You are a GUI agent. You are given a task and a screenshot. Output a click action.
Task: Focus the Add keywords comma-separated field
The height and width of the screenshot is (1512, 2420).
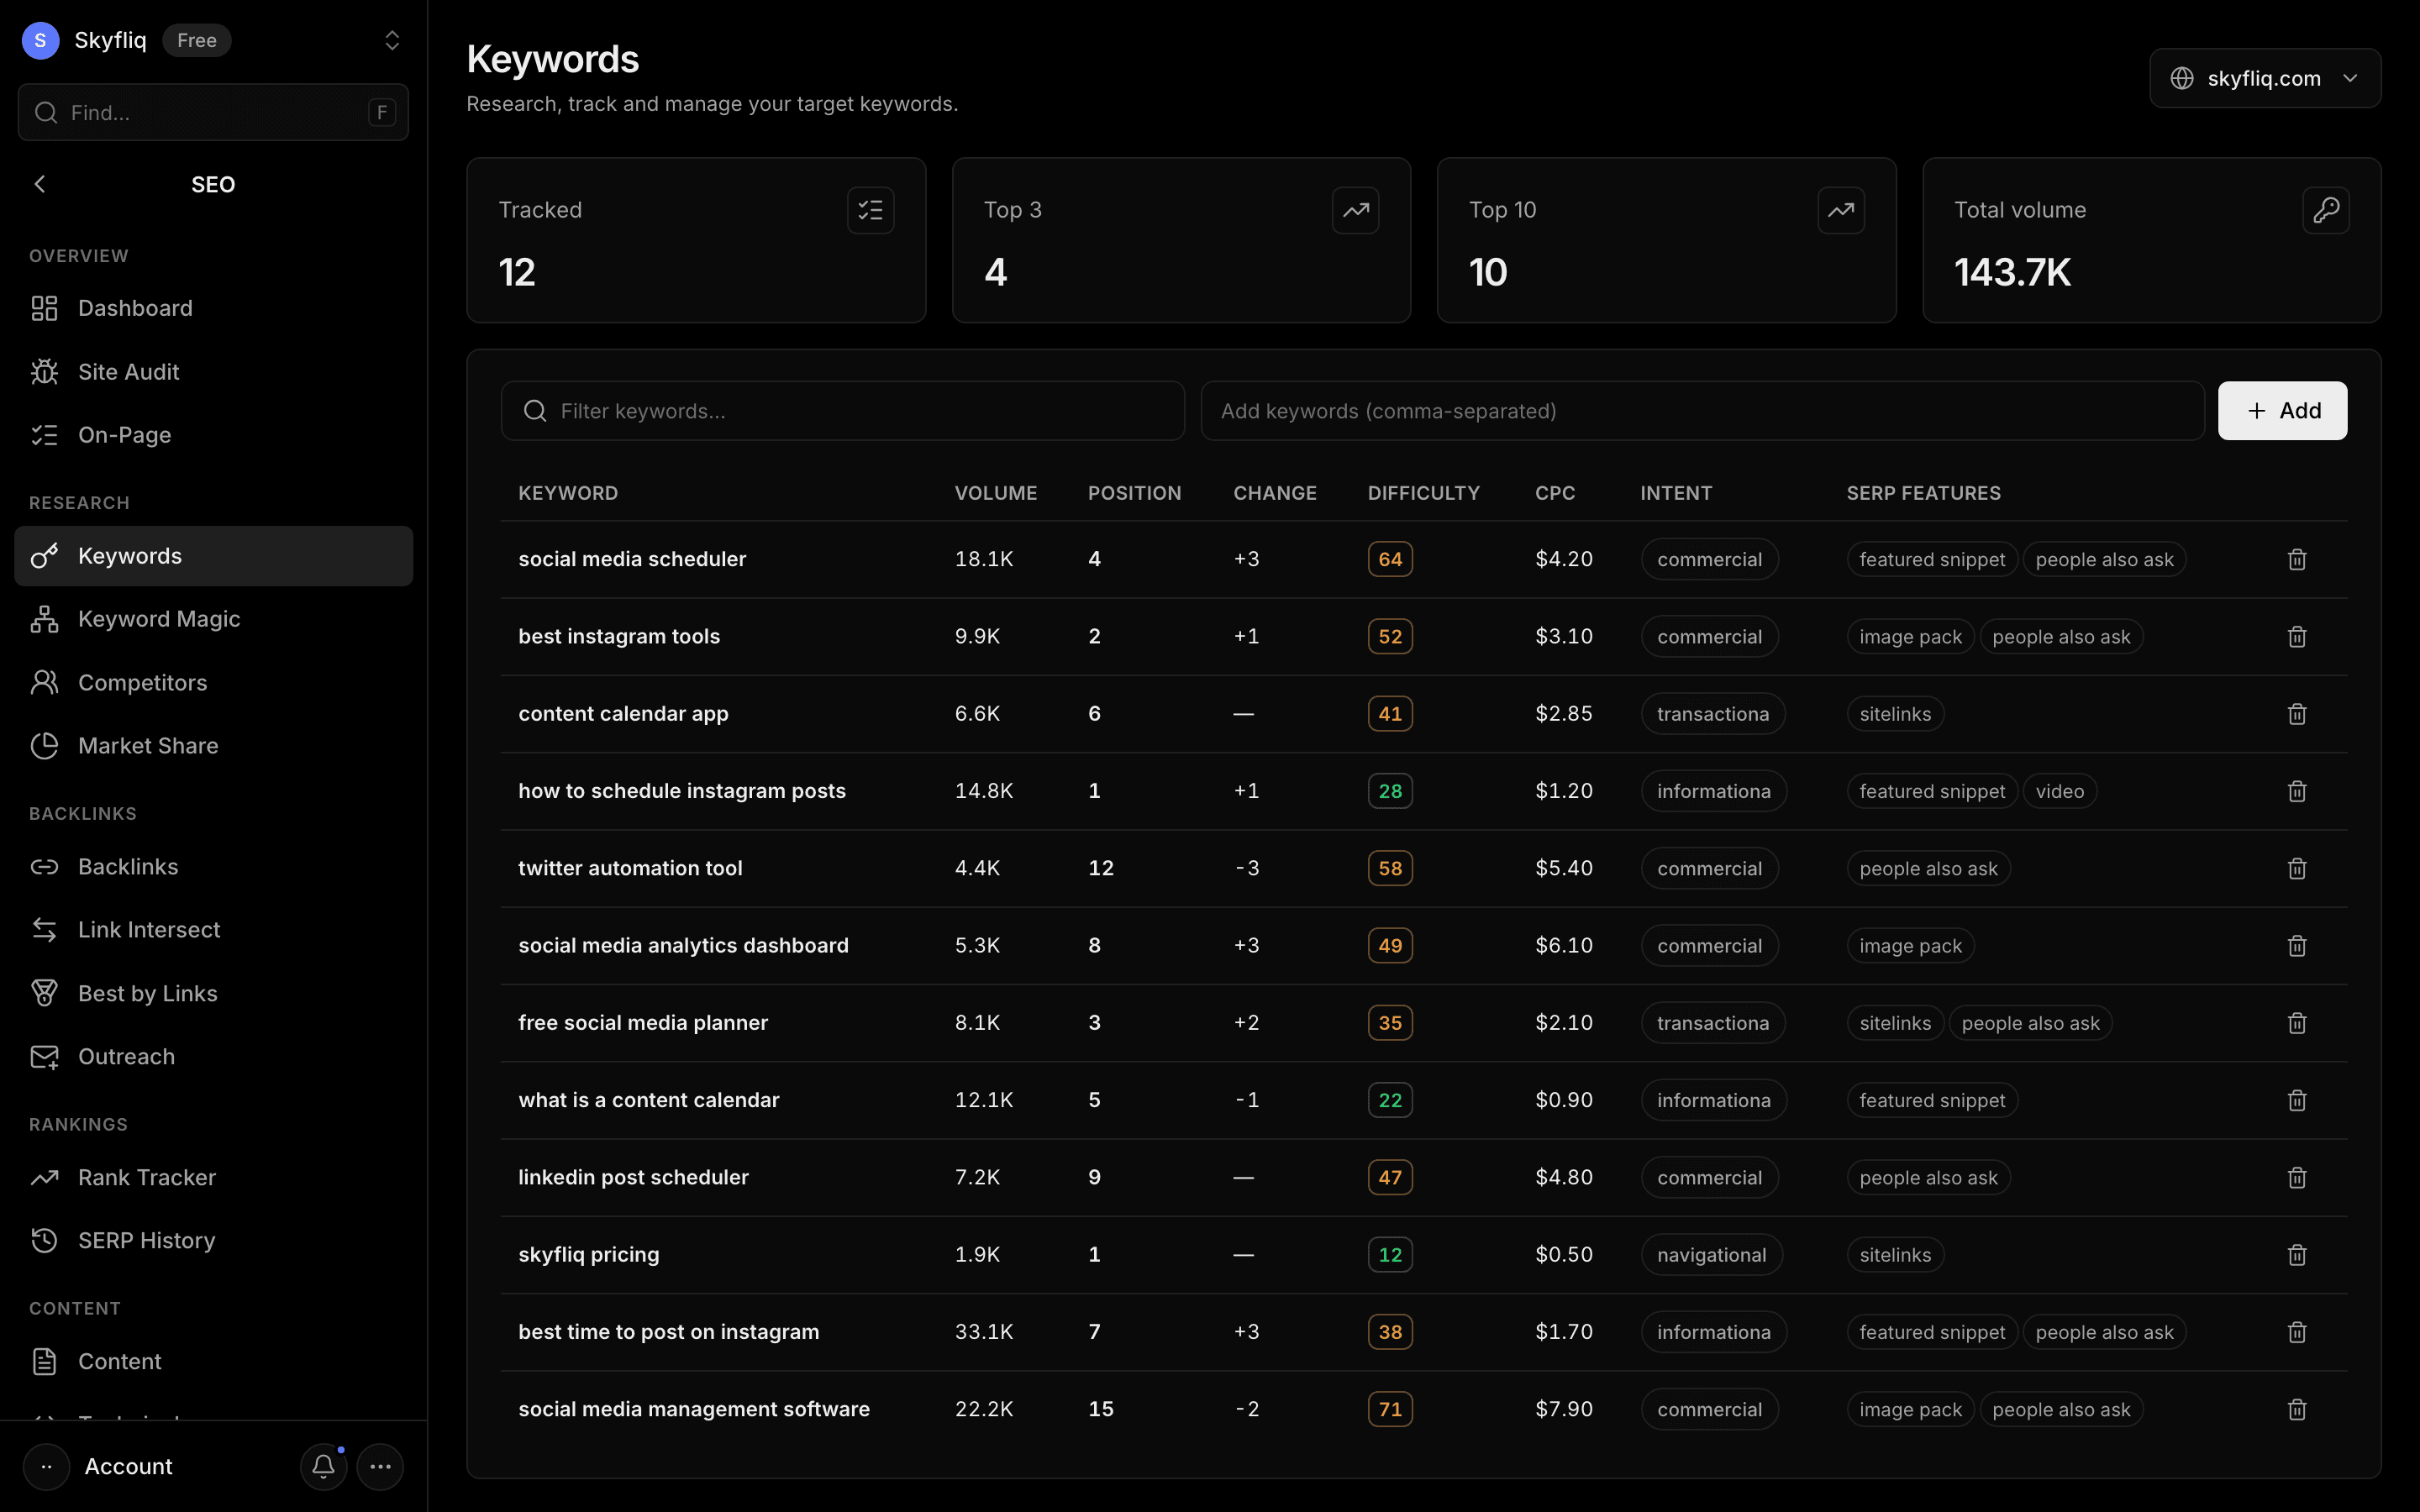click(x=1702, y=411)
